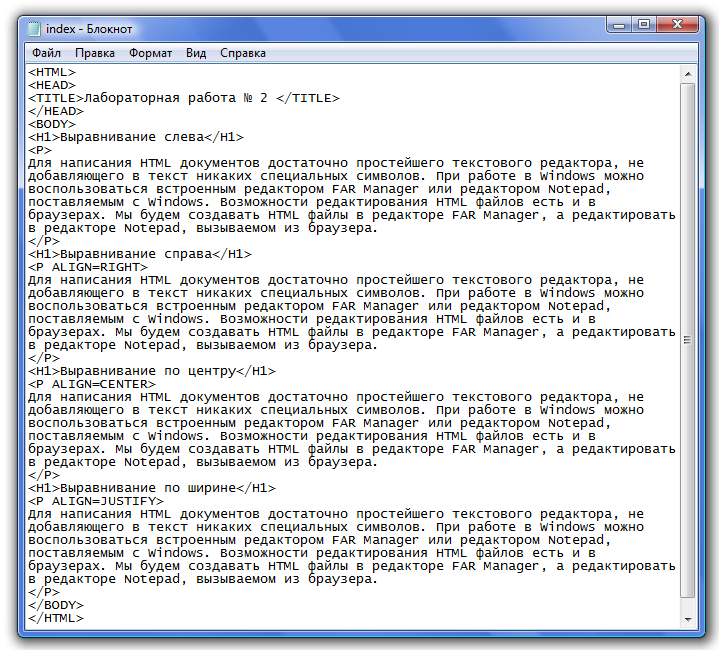719x650 pixels.
Task: Click the line '<P ALIGN=RIGHT>'
Action: 88,267
